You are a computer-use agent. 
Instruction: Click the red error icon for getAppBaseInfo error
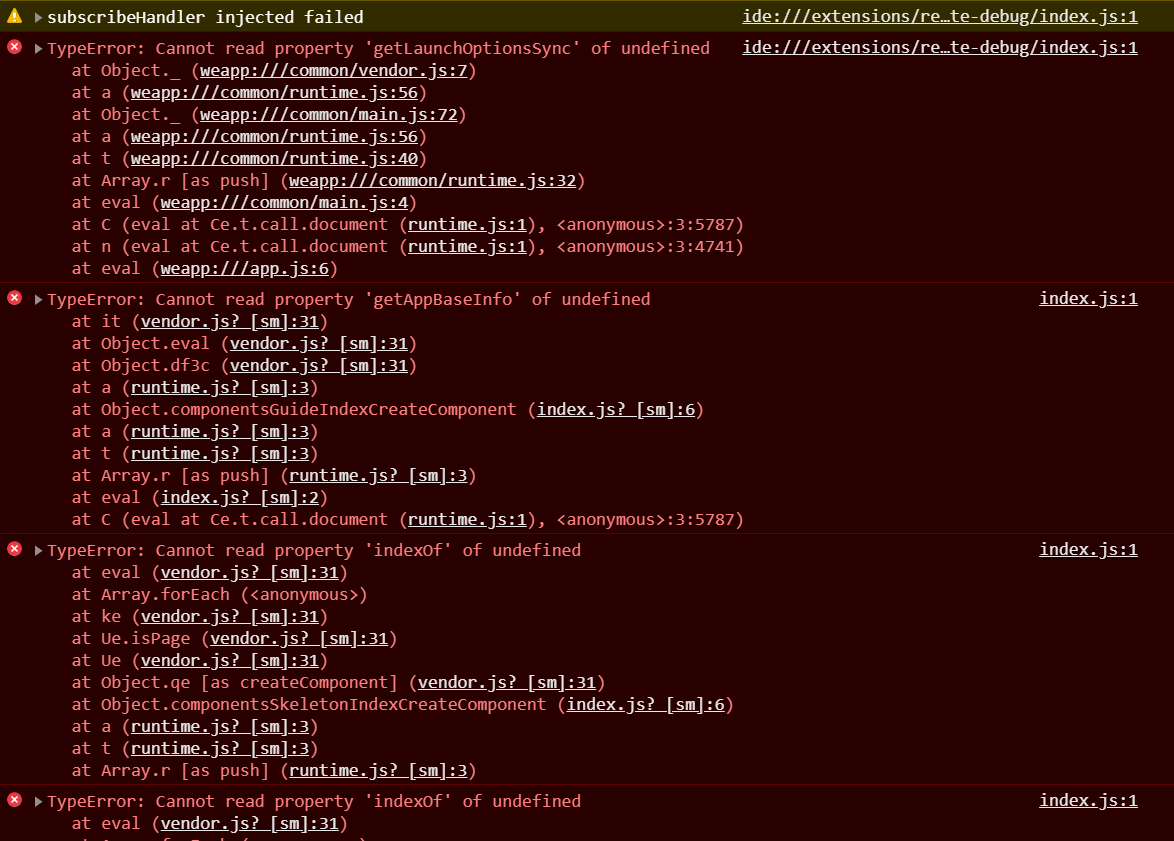pos(14,299)
